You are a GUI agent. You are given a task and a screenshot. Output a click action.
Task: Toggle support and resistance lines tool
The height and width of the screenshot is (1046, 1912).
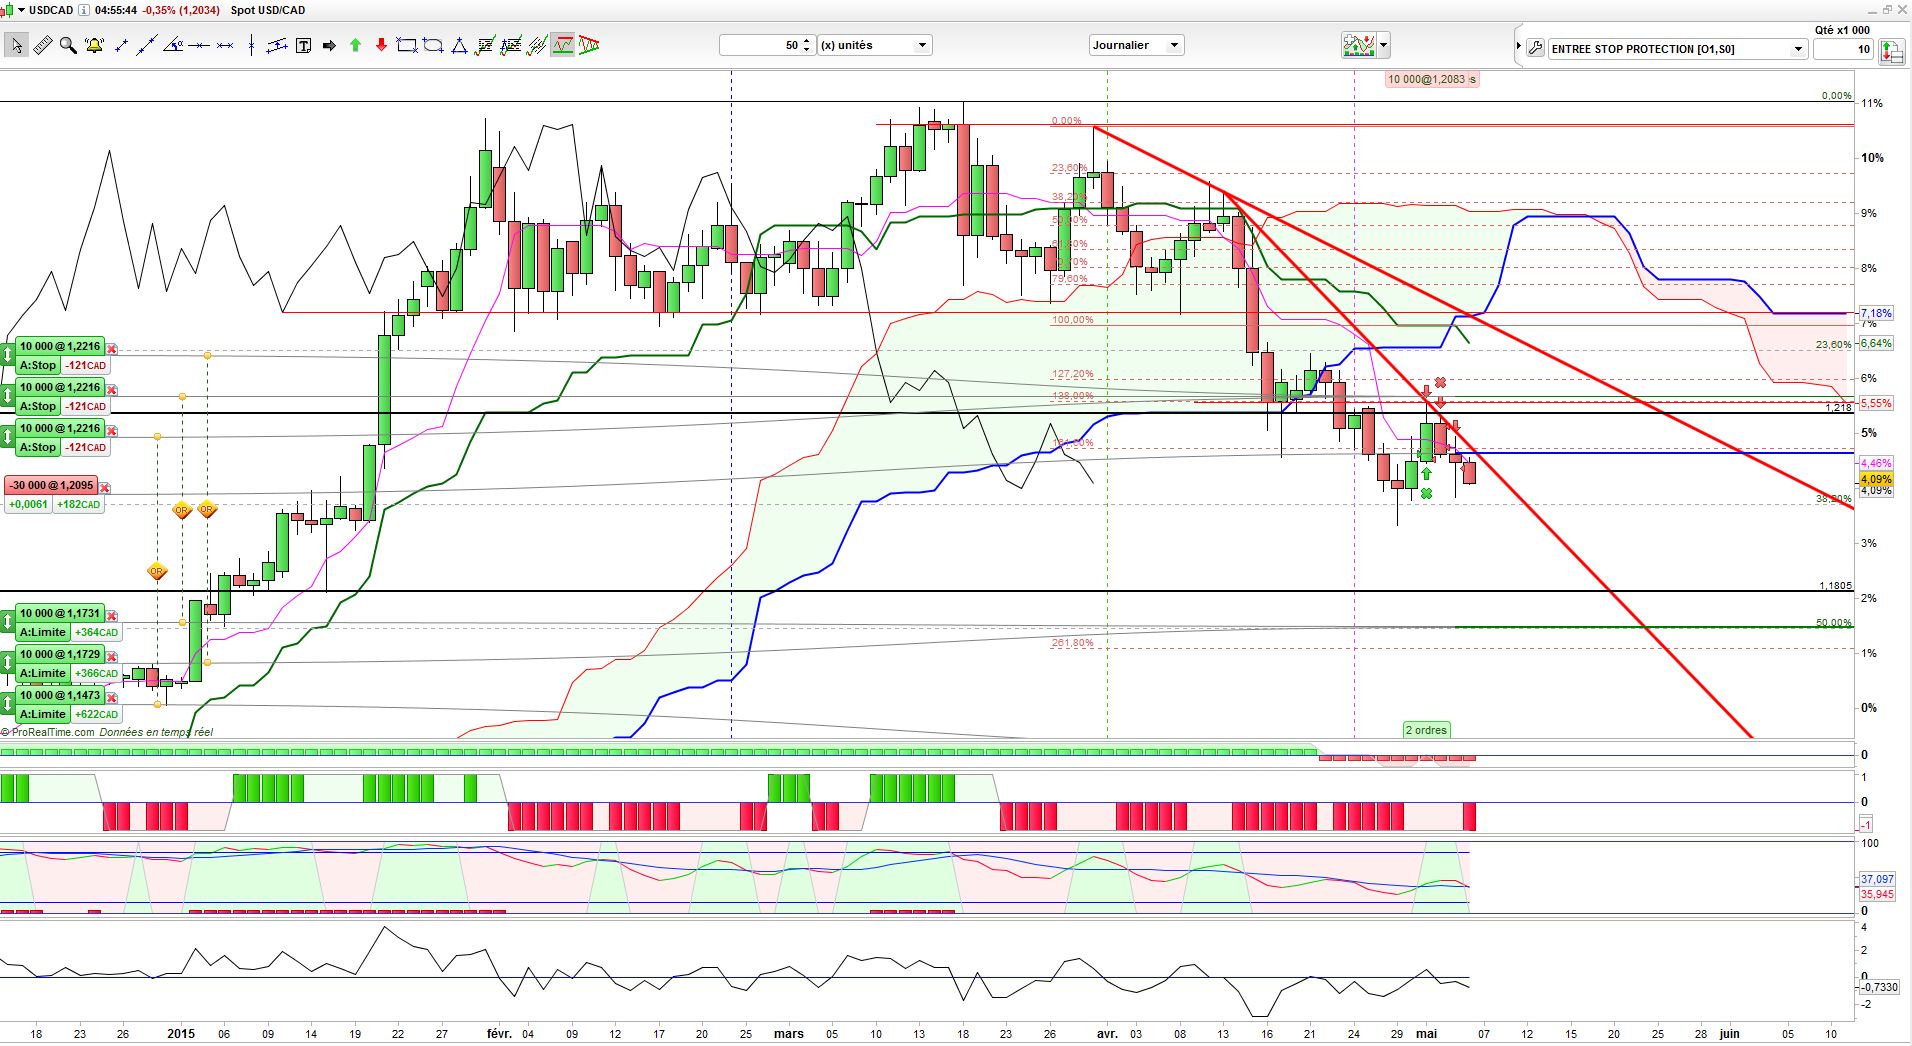(x=563, y=45)
